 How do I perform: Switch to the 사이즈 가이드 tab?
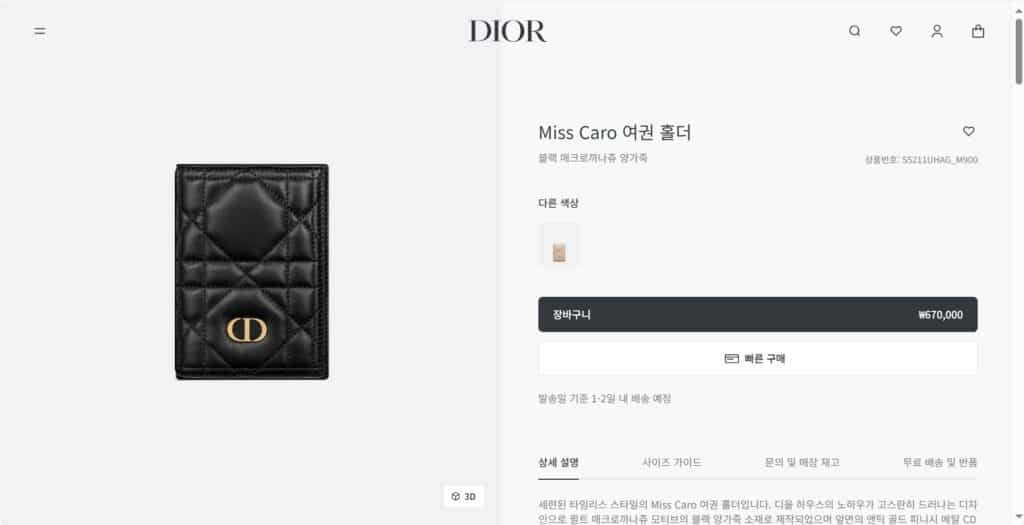671,462
